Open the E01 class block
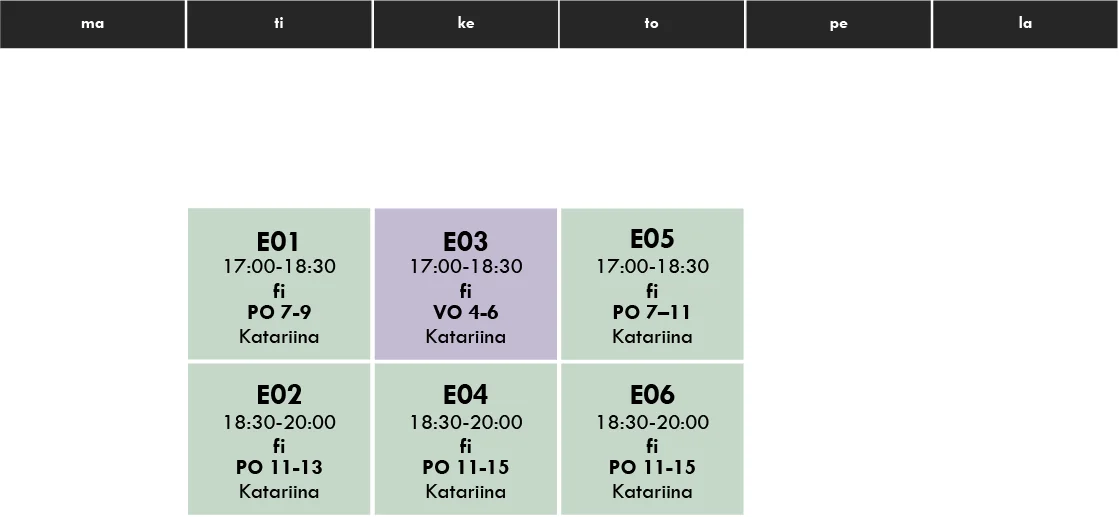Viewport: 1119px width, 517px height. pos(279,284)
